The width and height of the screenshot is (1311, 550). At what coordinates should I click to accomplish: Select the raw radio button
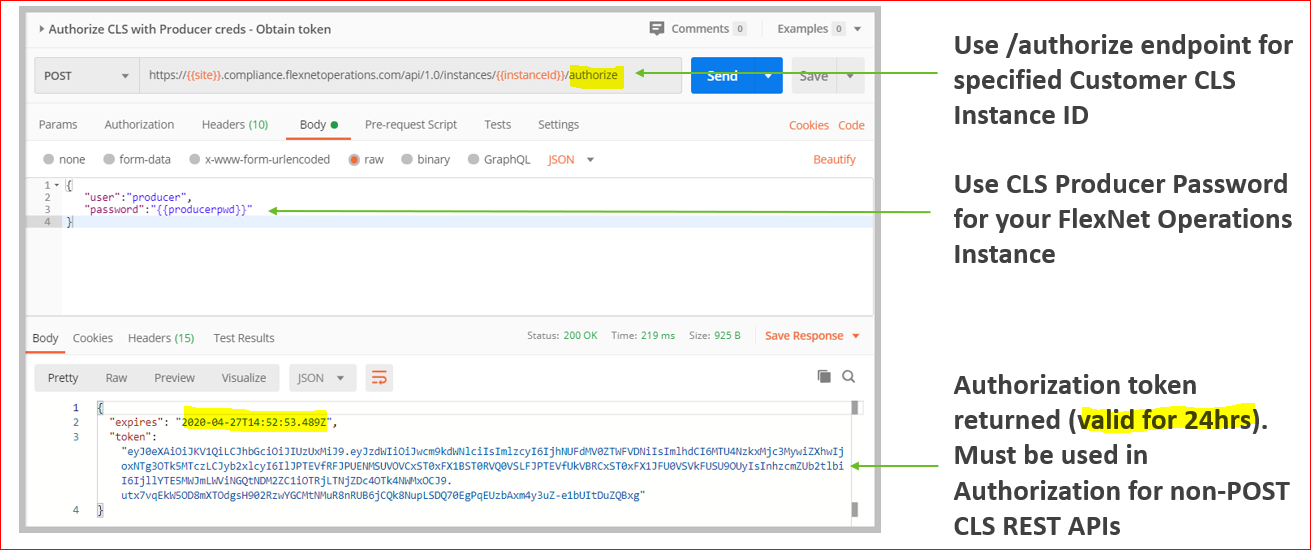click(x=353, y=160)
